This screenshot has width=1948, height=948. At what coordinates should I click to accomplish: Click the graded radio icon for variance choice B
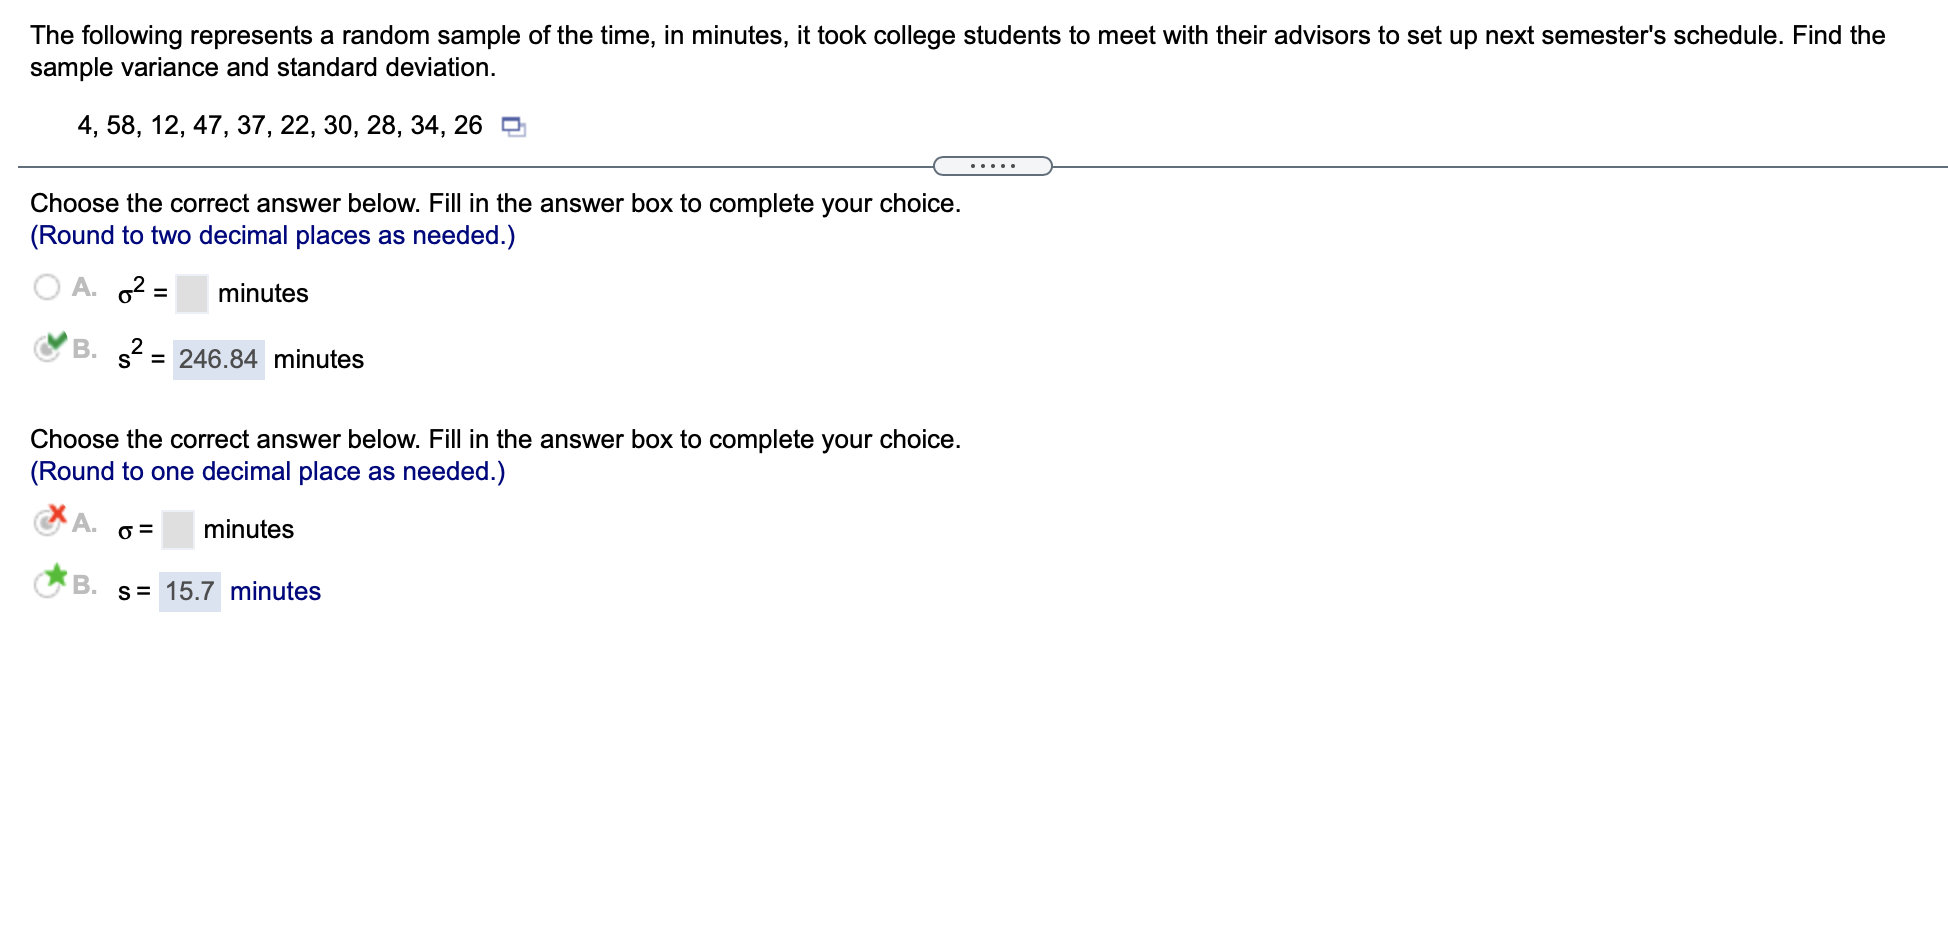coord(47,350)
